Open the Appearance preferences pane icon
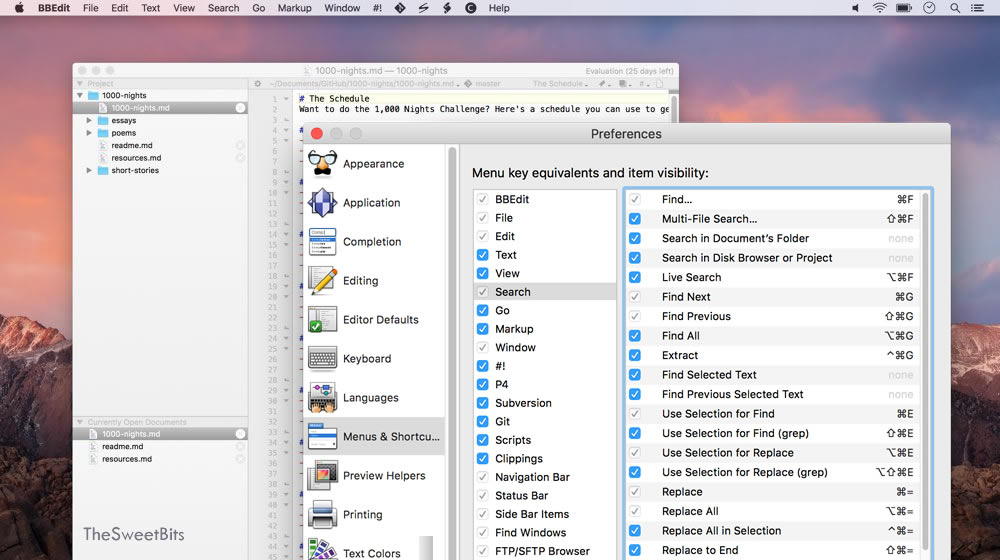The height and width of the screenshot is (560, 1000). click(323, 163)
